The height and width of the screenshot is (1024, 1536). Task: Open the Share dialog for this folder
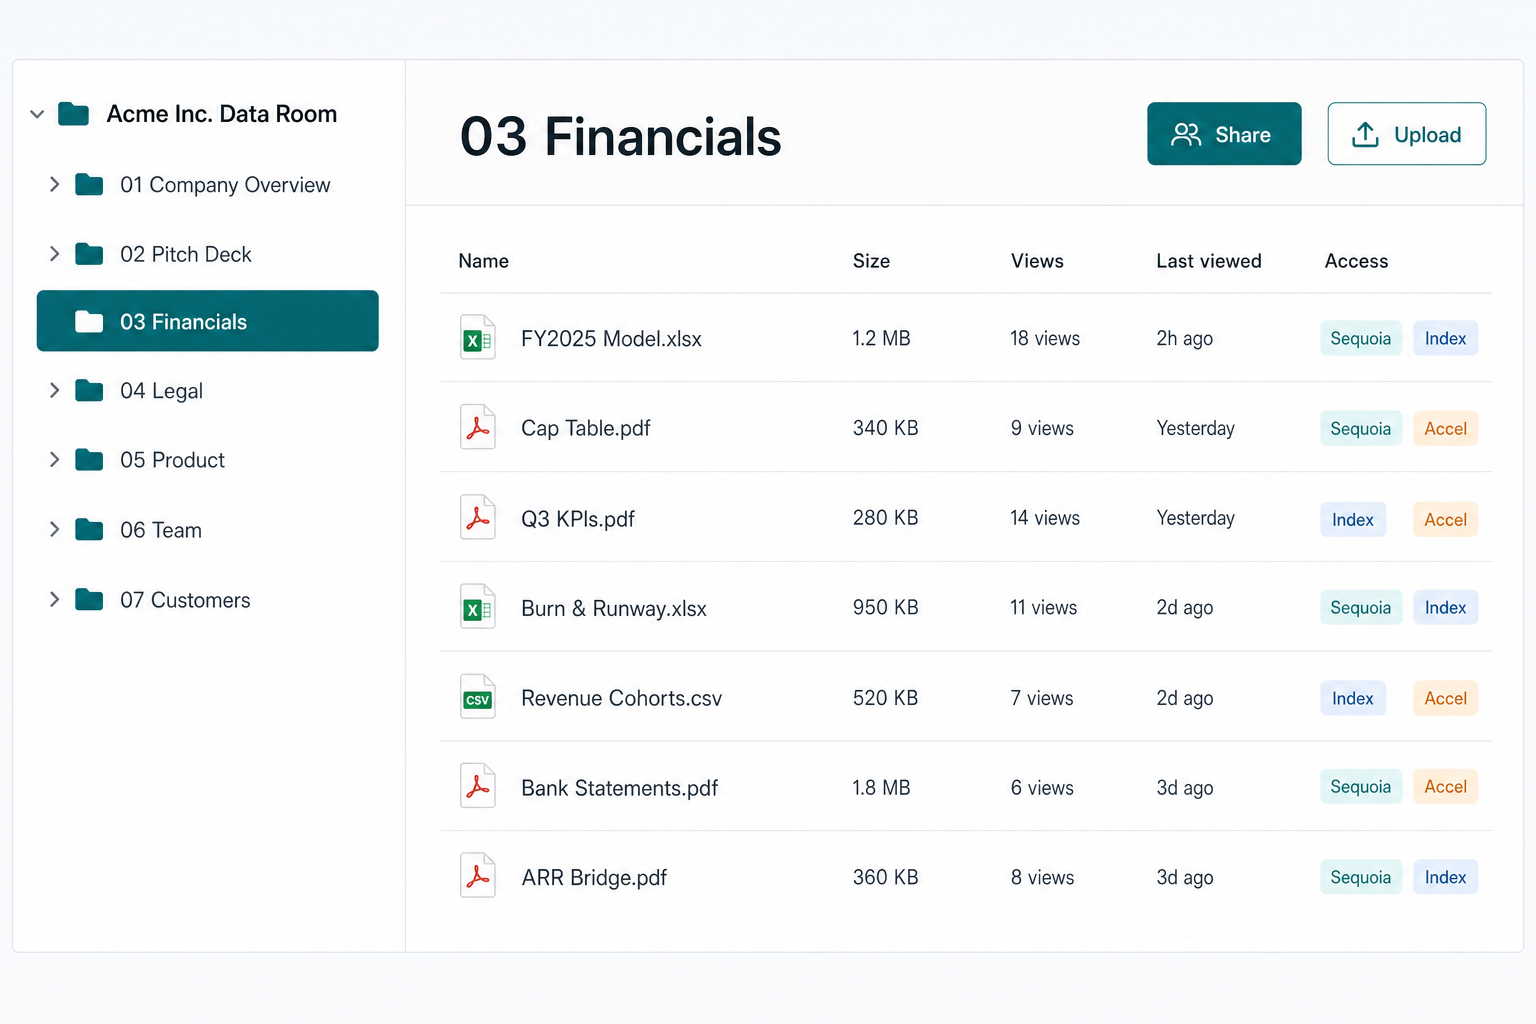click(x=1224, y=134)
